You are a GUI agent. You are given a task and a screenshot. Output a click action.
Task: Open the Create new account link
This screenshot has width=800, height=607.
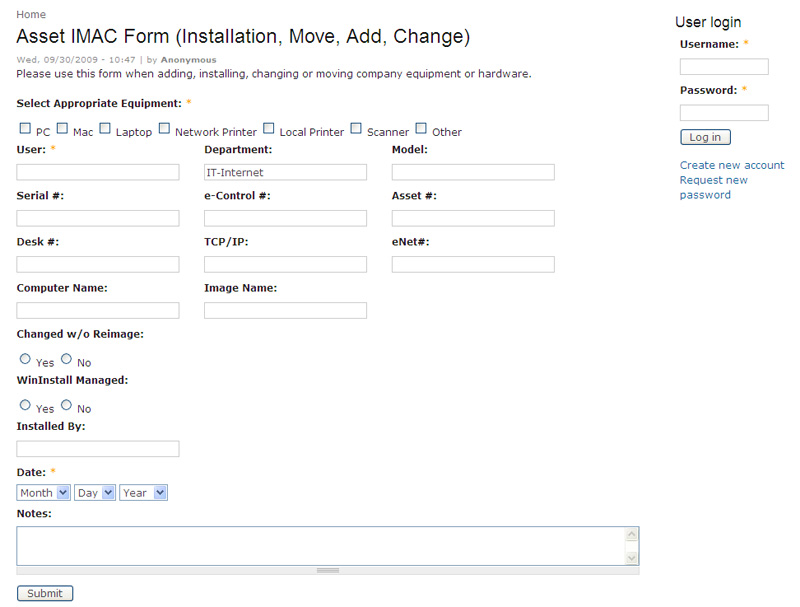[732, 165]
